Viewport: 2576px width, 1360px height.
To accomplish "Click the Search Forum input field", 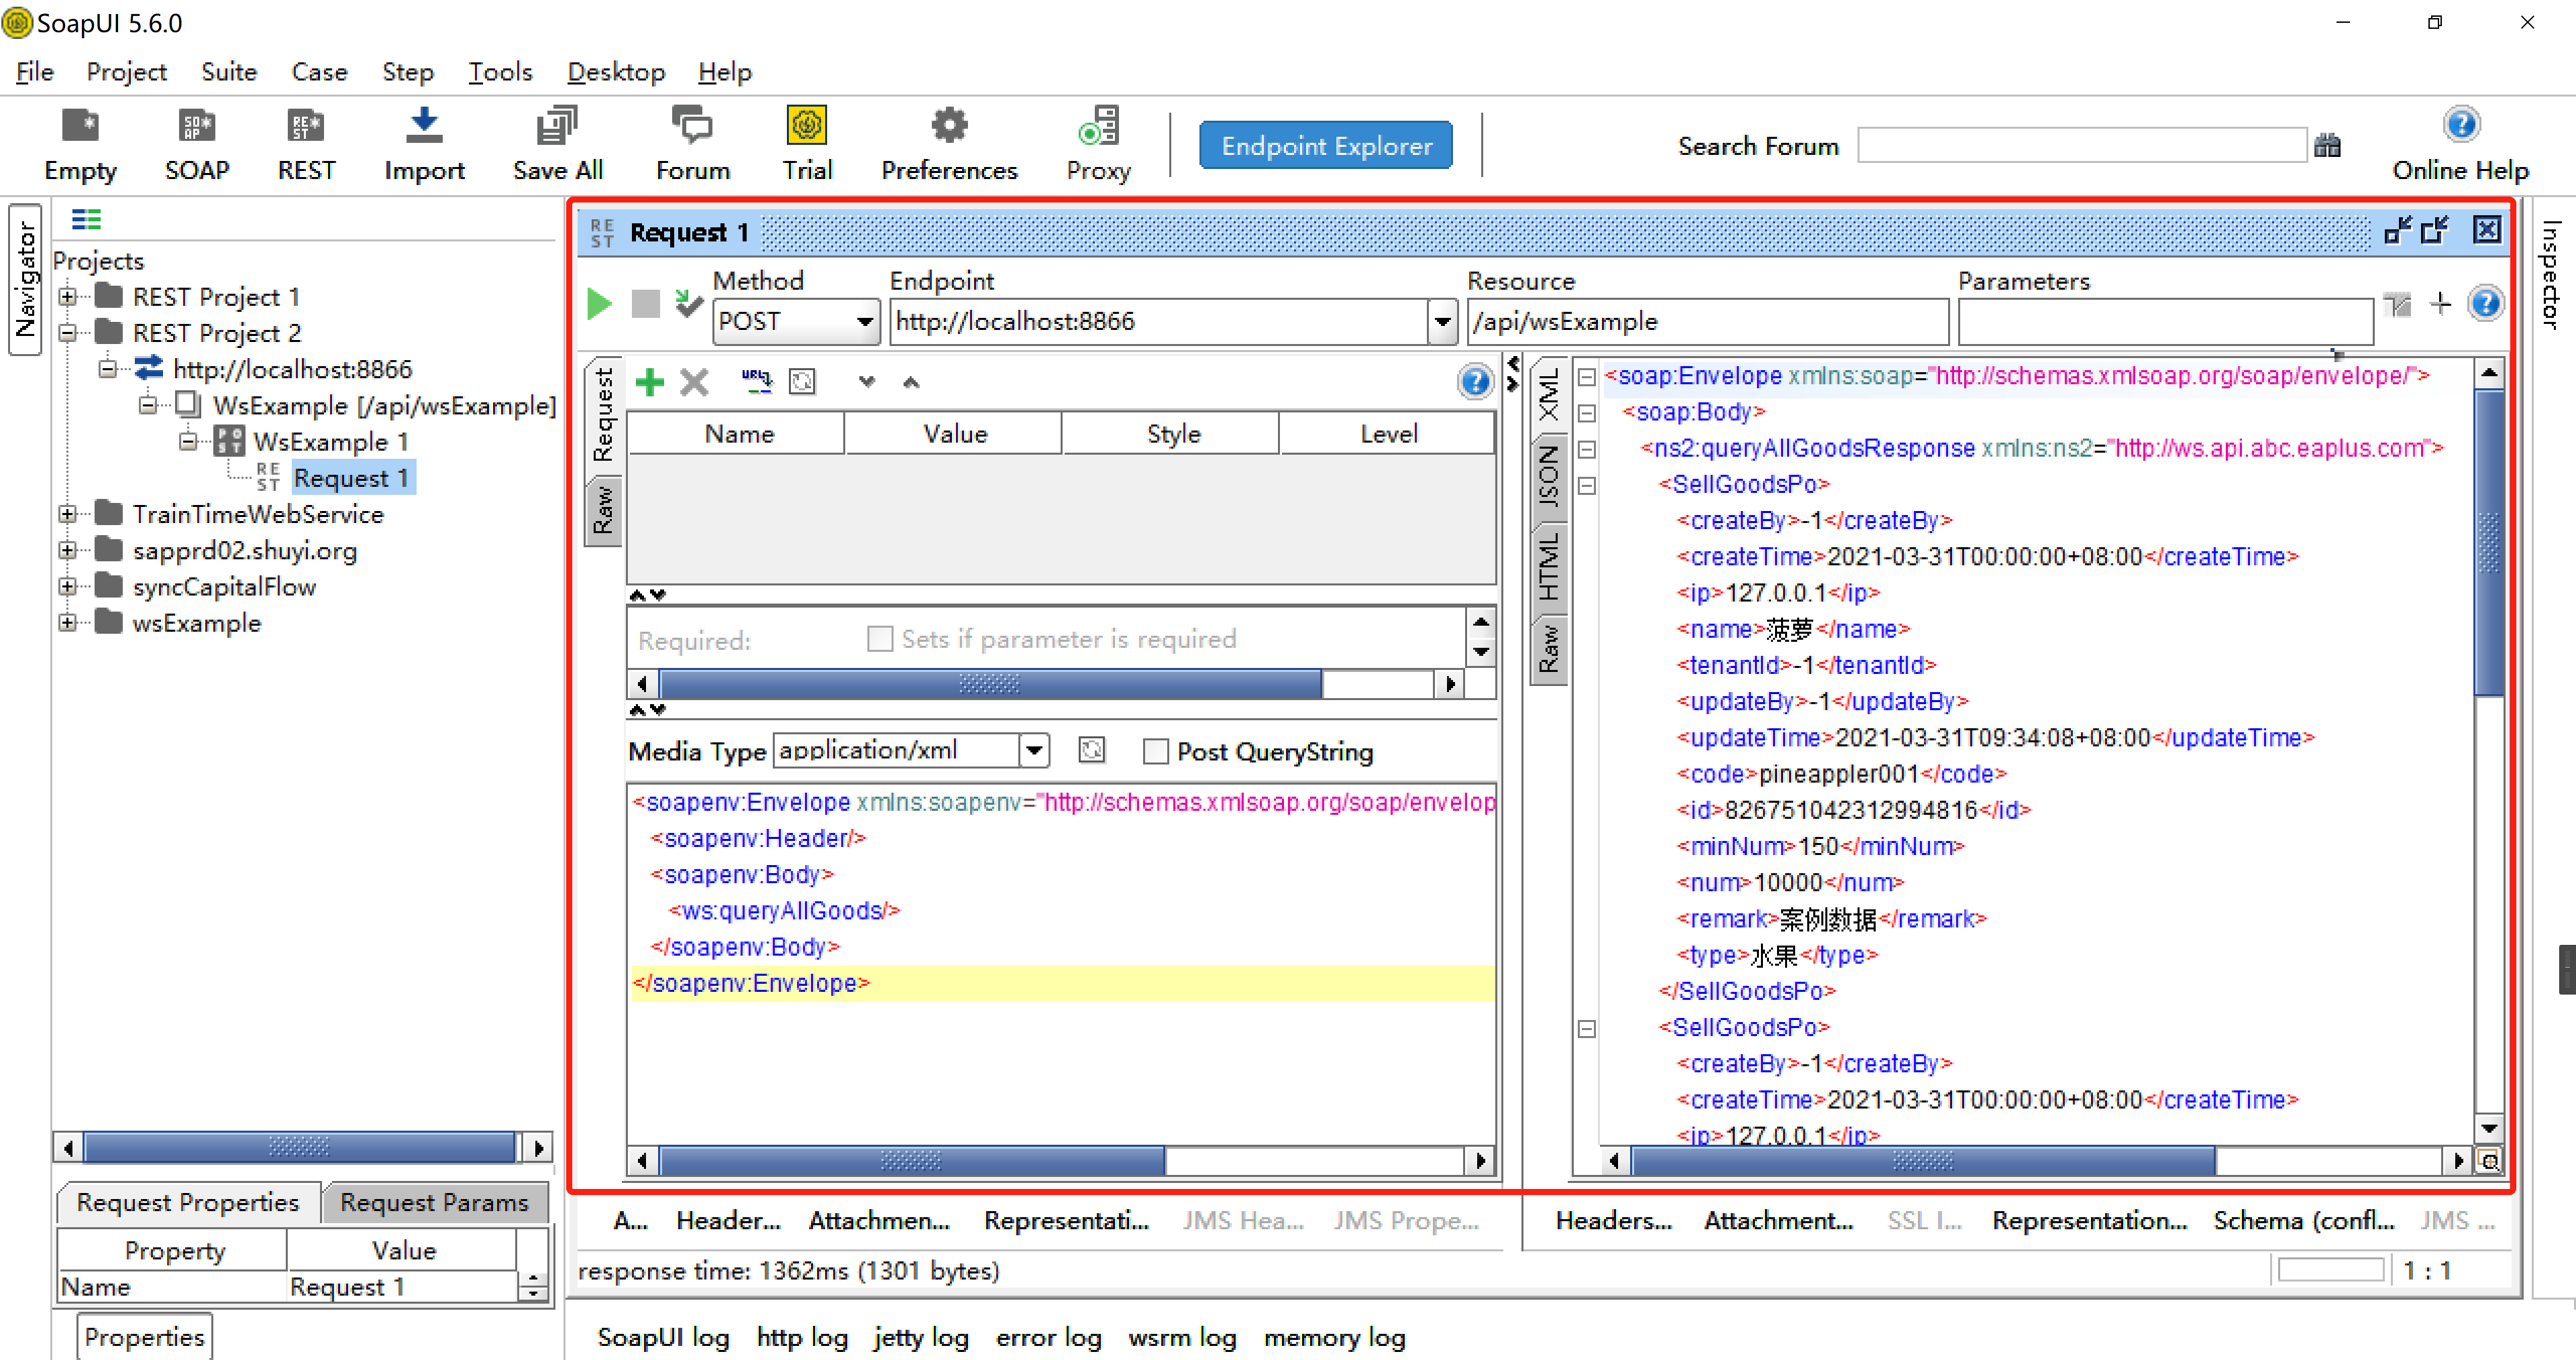I will click(x=2081, y=146).
